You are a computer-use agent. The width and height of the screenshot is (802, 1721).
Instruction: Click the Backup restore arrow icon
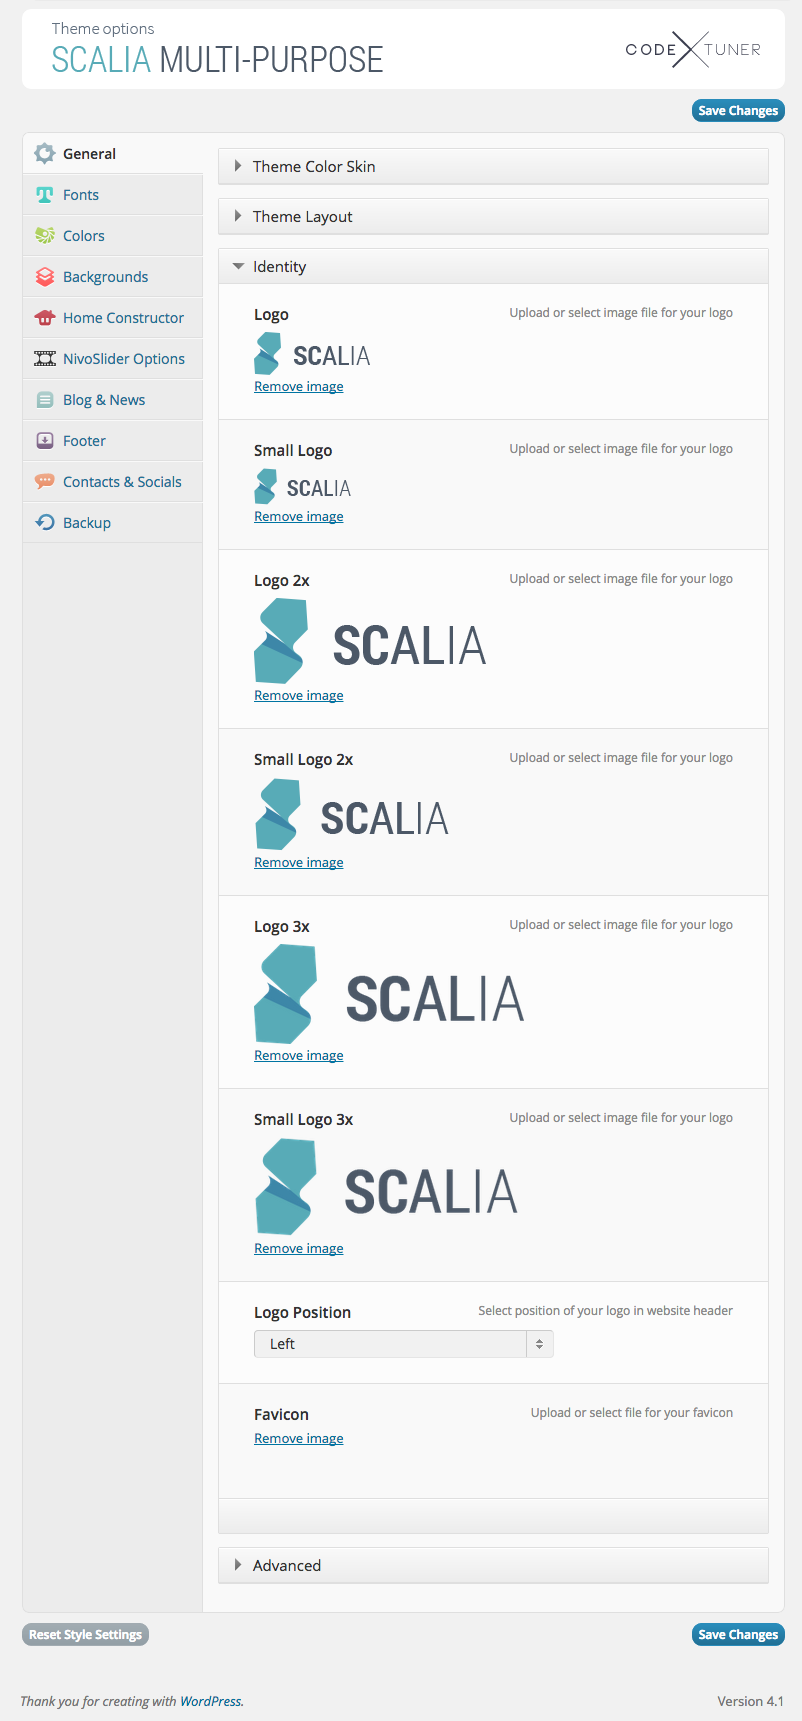[44, 523]
